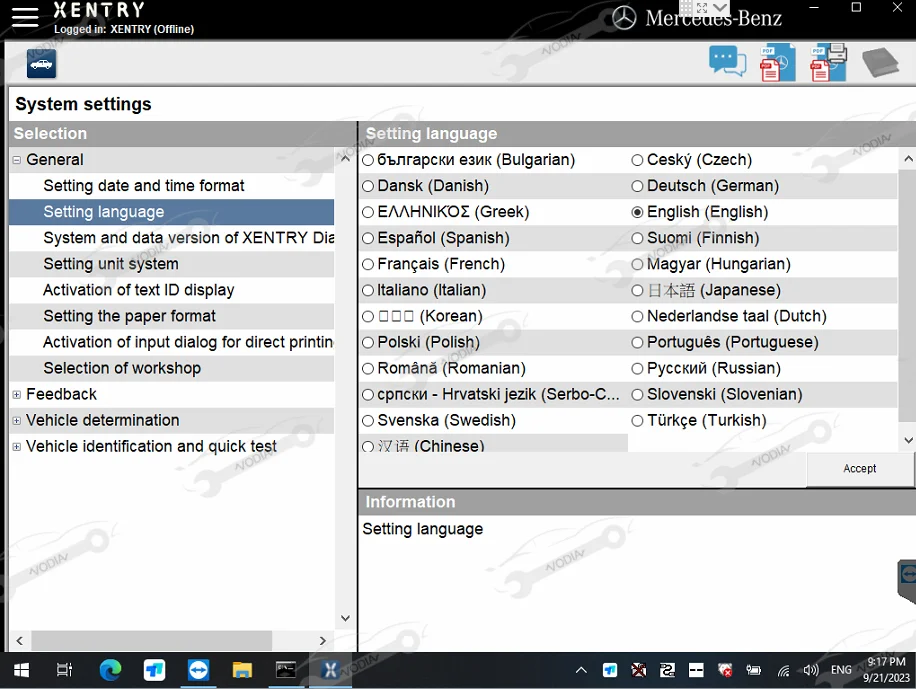Select Magyar (Hungarian) radio button
The height and width of the screenshot is (689, 916).
pos(637,265)
